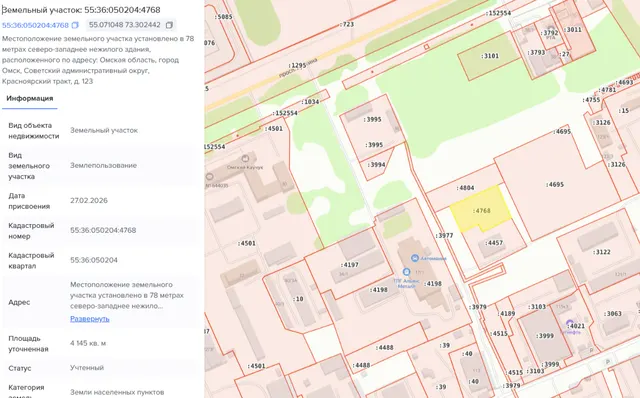Open the blue cadastral number link at top

(x=35, y=25)
